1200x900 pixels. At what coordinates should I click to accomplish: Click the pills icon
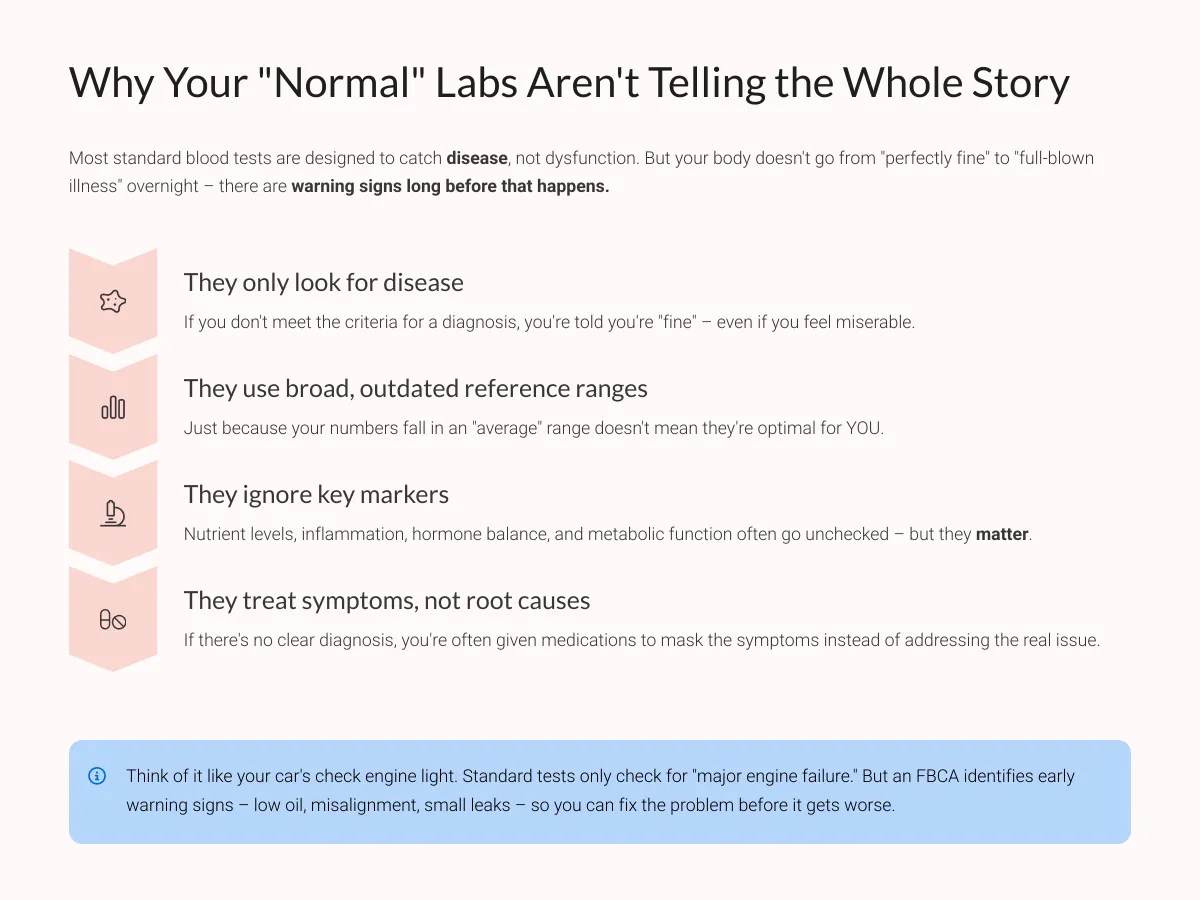point(113,620)
